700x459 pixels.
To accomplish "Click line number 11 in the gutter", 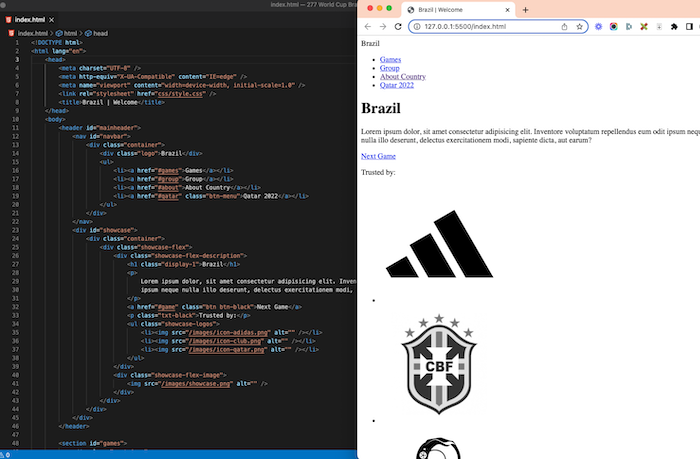I will click(16, 128).
